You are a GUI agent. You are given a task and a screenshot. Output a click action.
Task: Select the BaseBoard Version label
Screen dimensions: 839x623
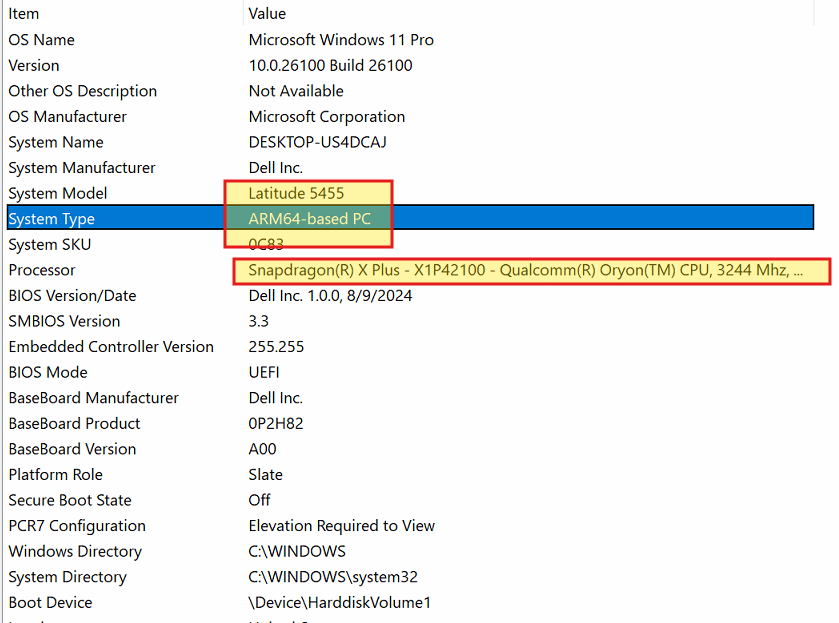click(x=72, y=449)
